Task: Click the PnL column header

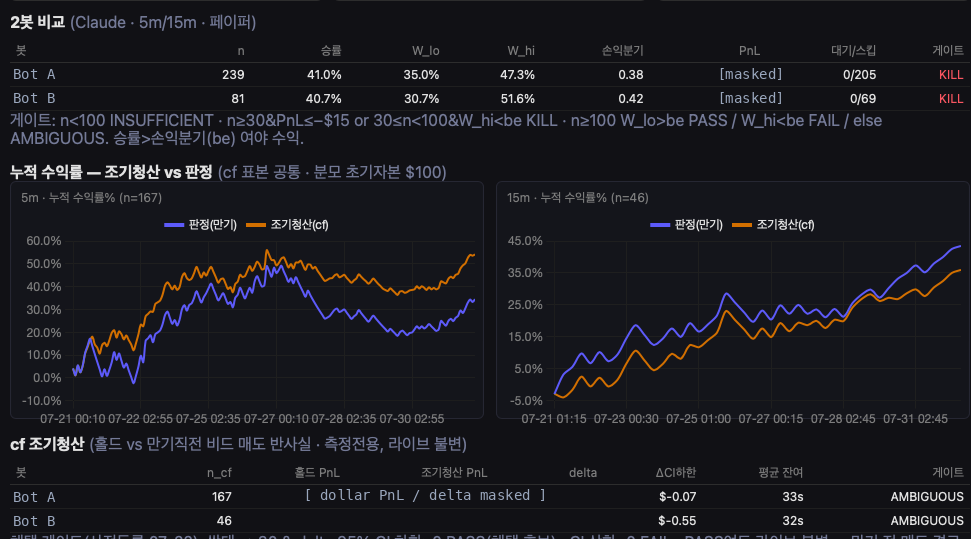Action: (x=749, y=51)
